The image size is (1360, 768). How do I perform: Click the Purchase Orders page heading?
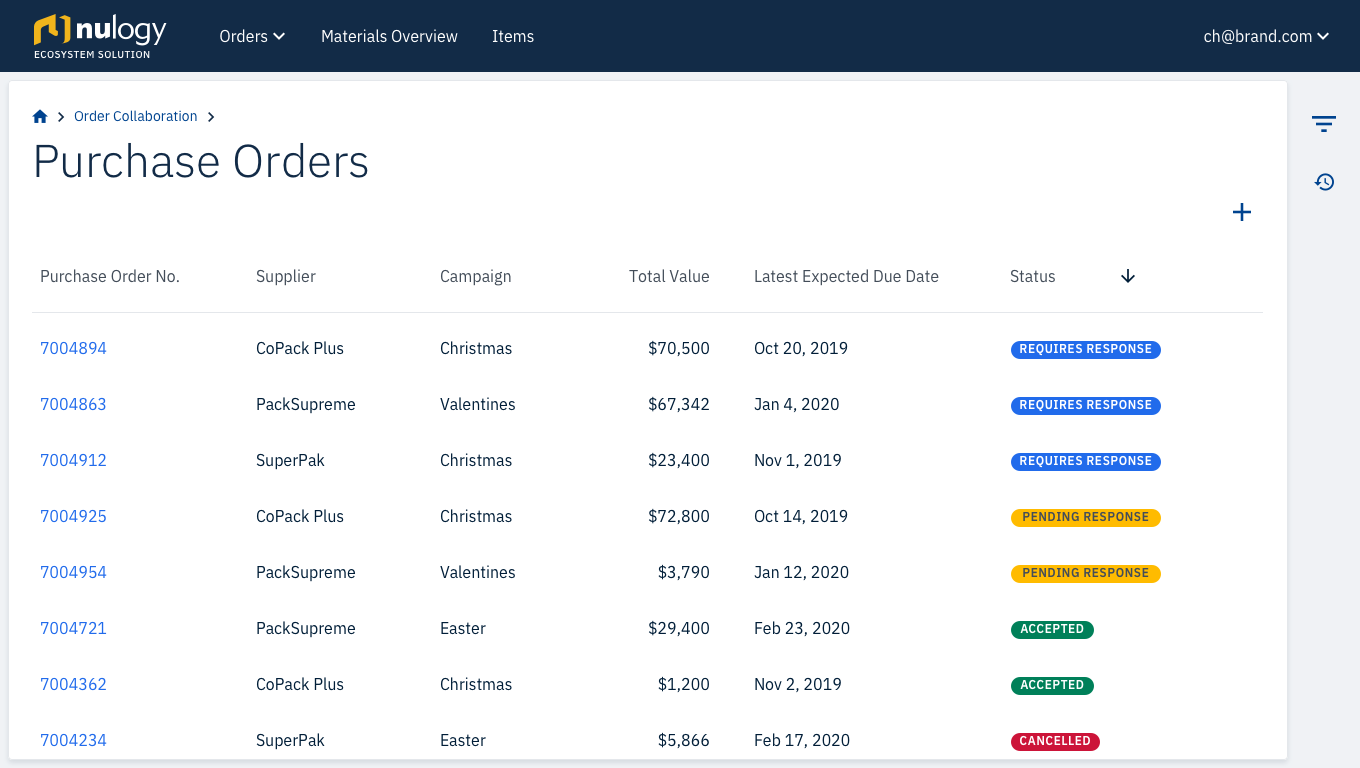(x=201, y=162)
